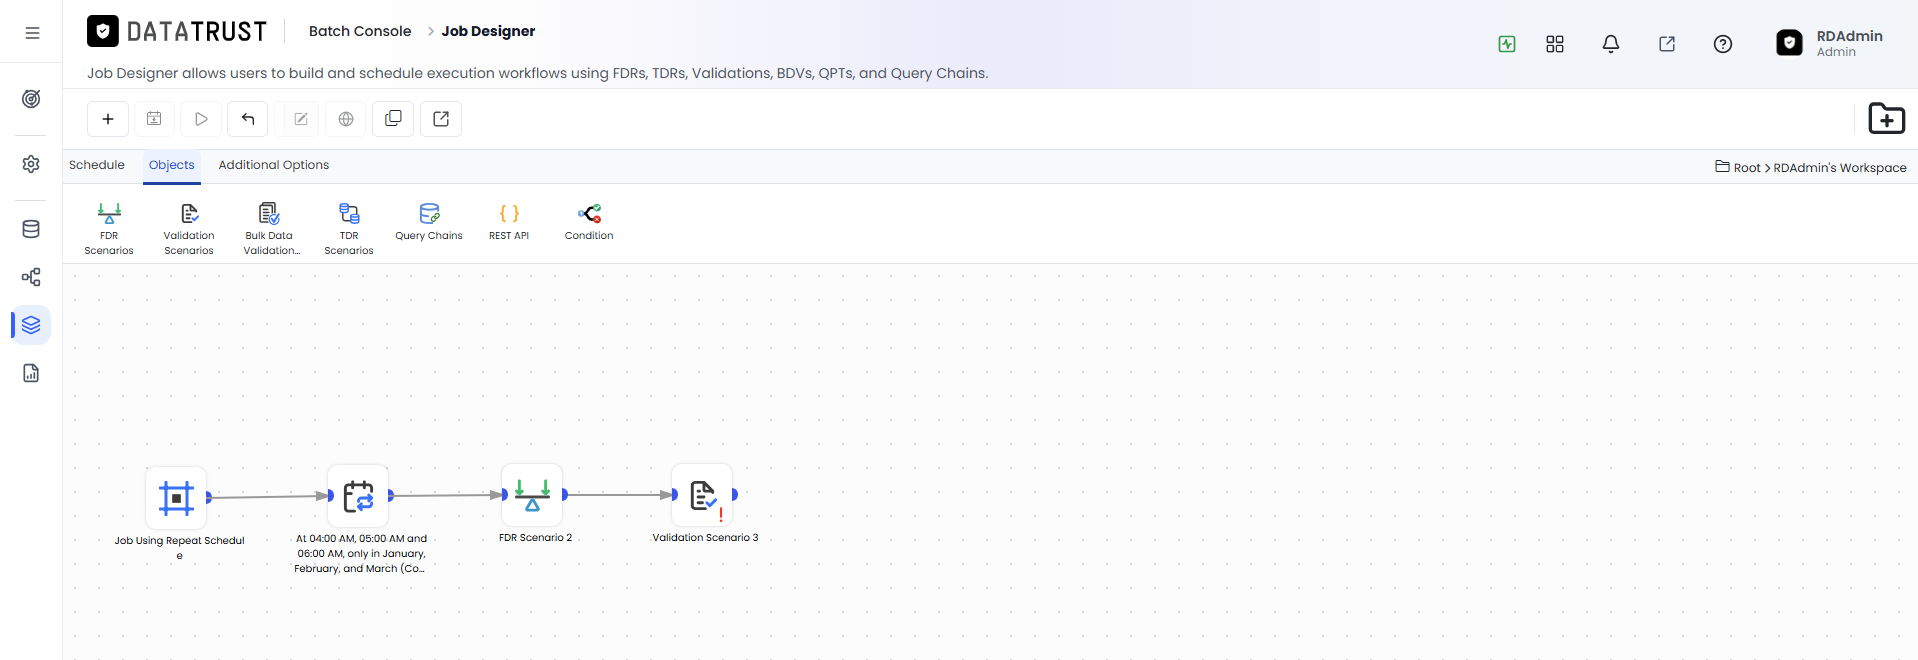Select the Validation Scenario 3 node
Viewport: 1918px width, 660px height.
702,494
